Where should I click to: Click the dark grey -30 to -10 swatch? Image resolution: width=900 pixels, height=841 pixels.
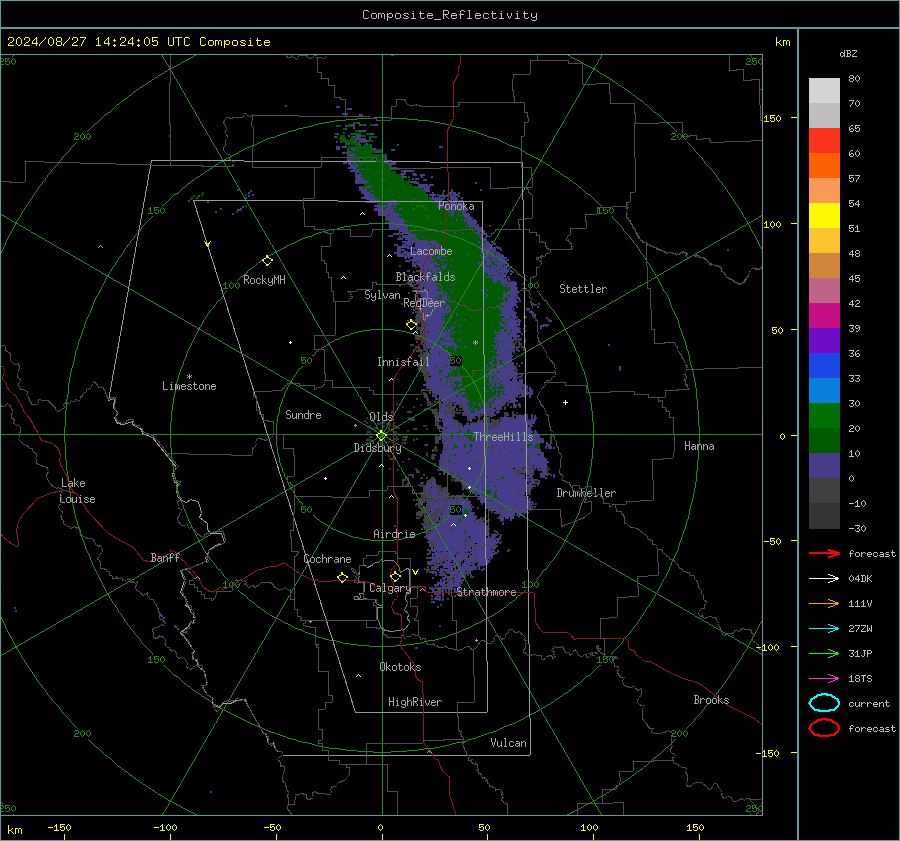coord(824,516)
